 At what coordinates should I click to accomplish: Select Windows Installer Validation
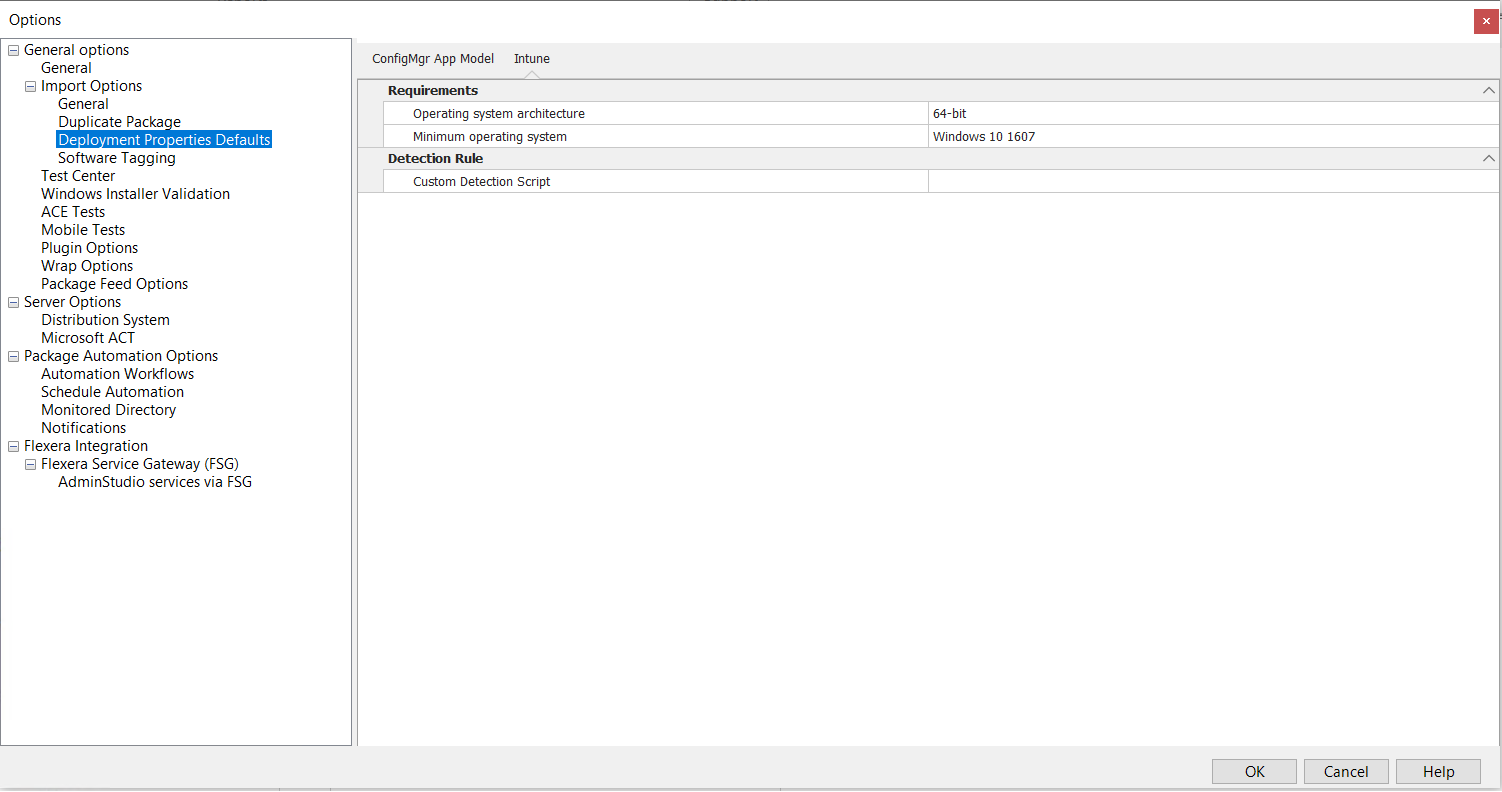(135, 193)
